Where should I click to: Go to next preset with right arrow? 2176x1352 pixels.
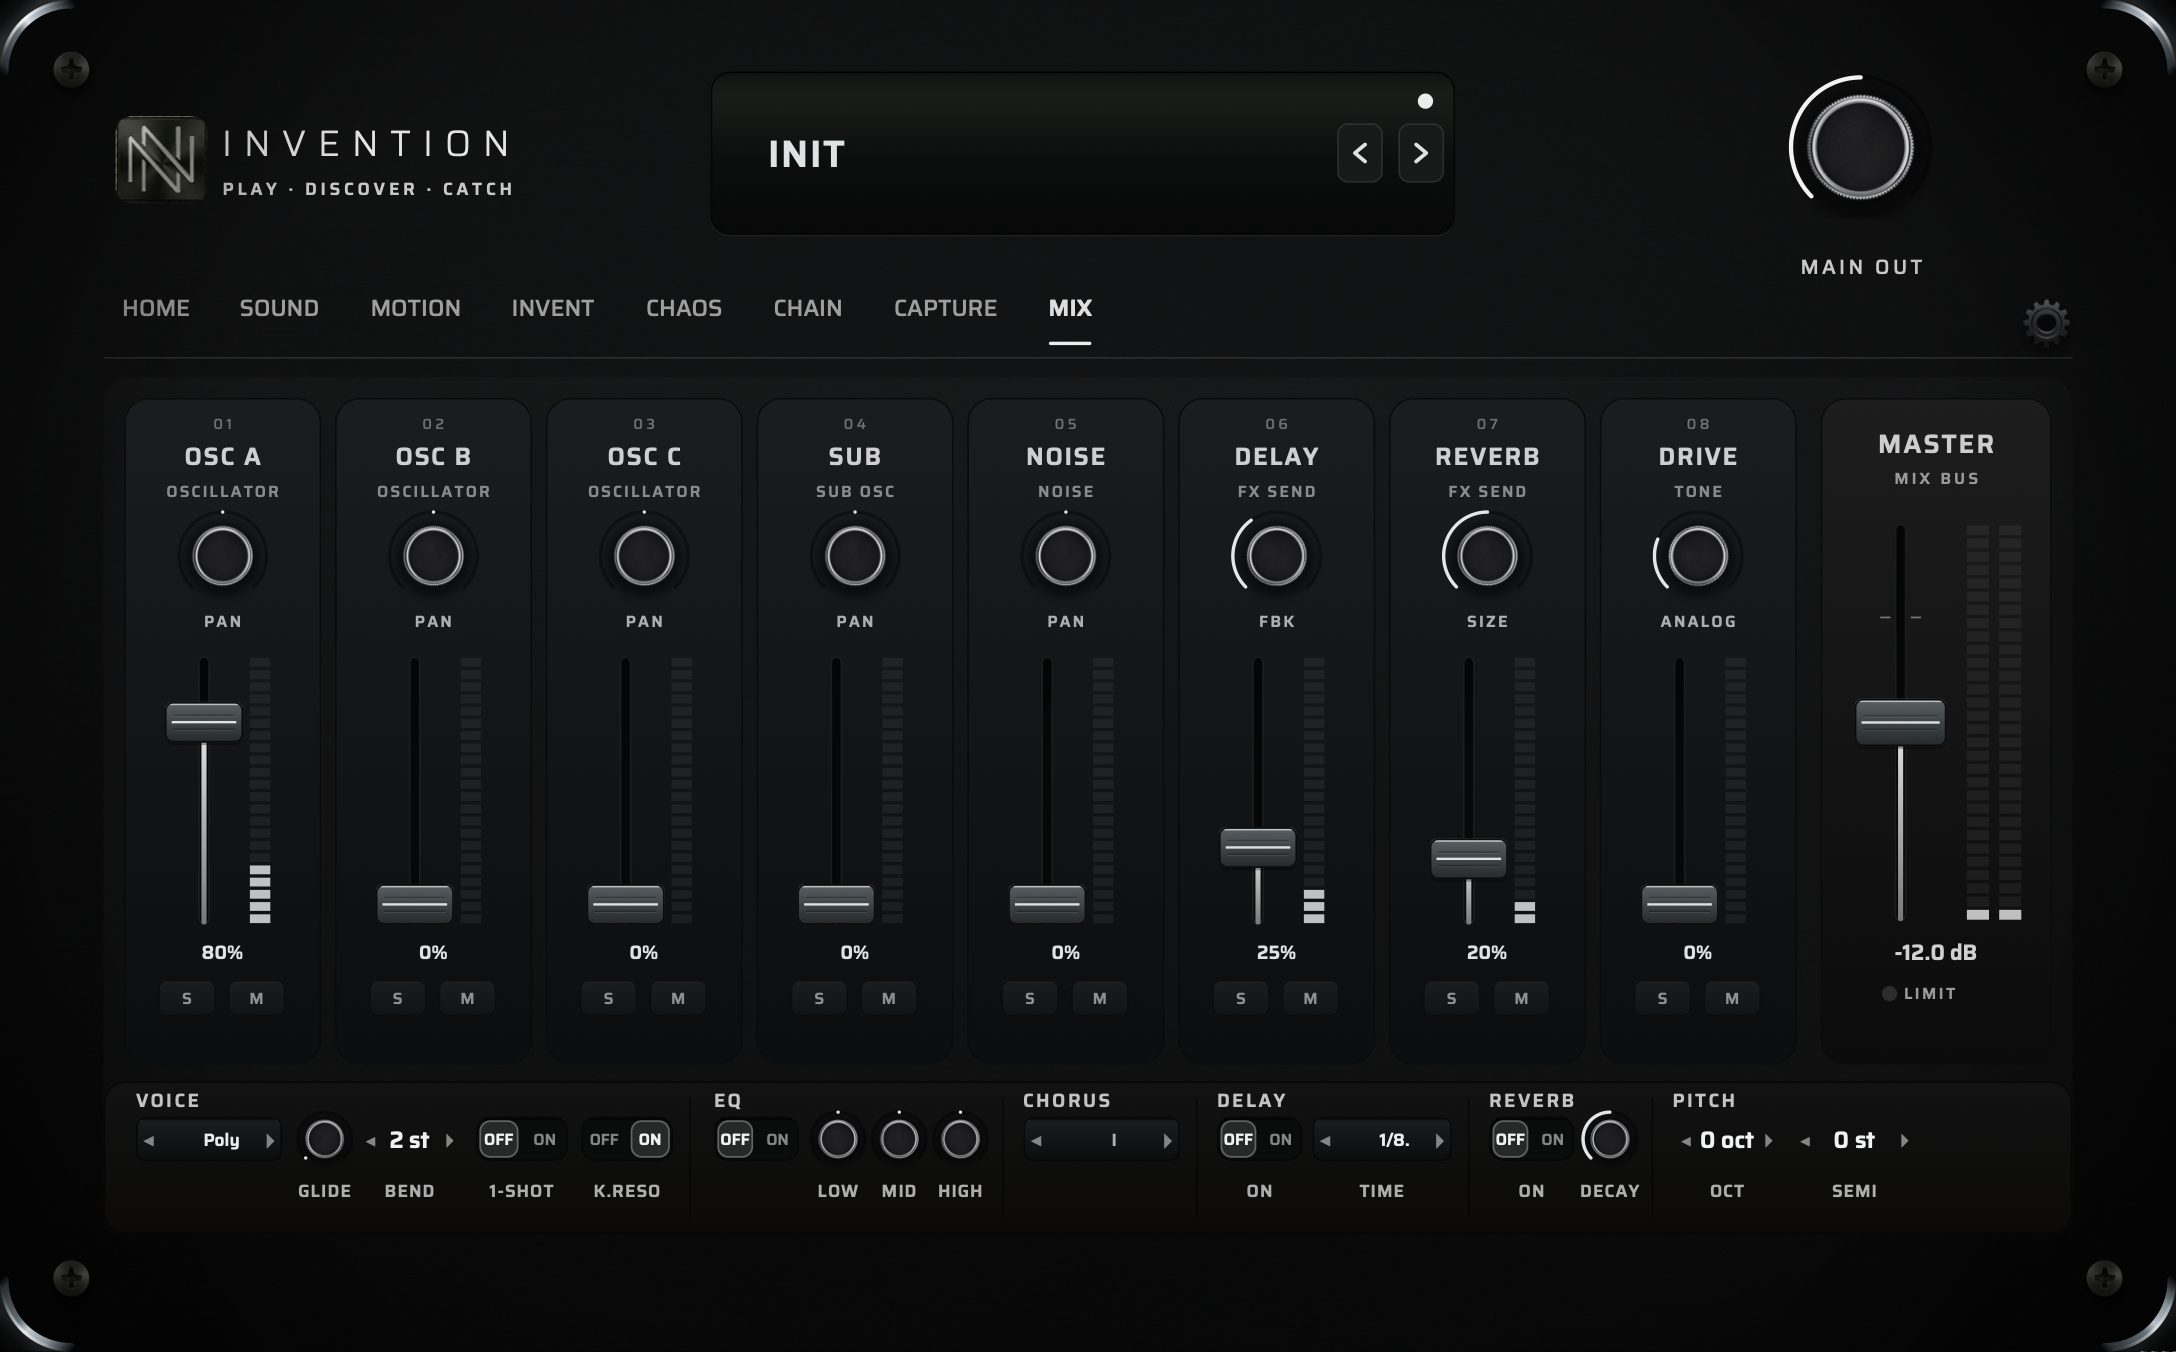pyautogui.click(x=1420, y=153)
